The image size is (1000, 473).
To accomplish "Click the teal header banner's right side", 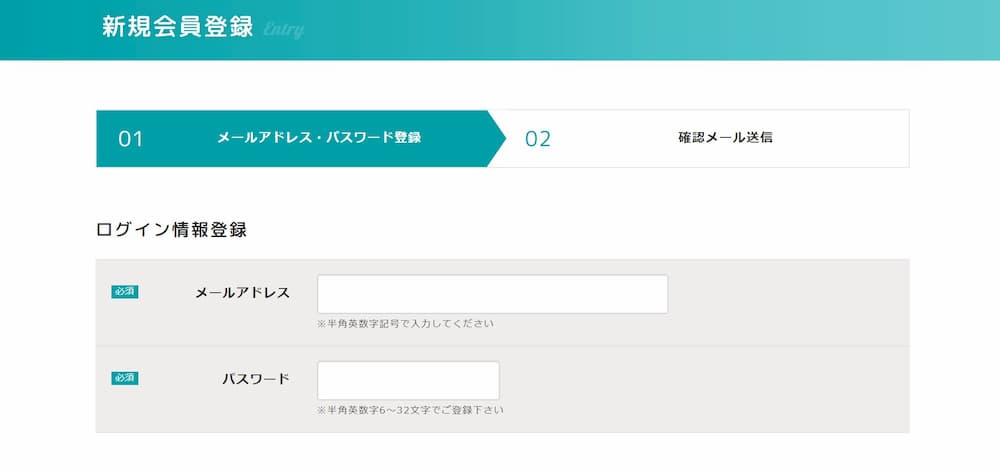I will pyautogui.click(x=850, y=30).
